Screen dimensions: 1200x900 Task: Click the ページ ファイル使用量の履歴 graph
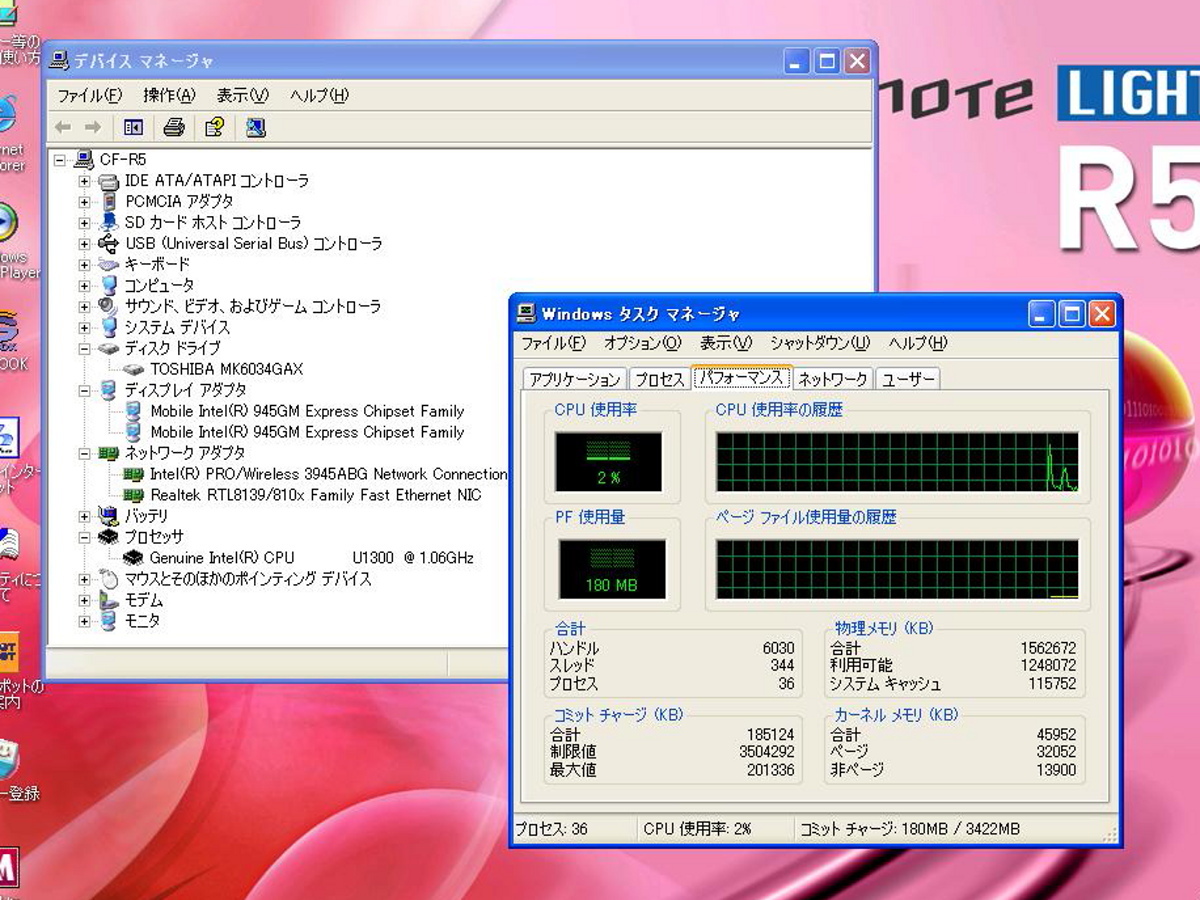click(897, 569)
